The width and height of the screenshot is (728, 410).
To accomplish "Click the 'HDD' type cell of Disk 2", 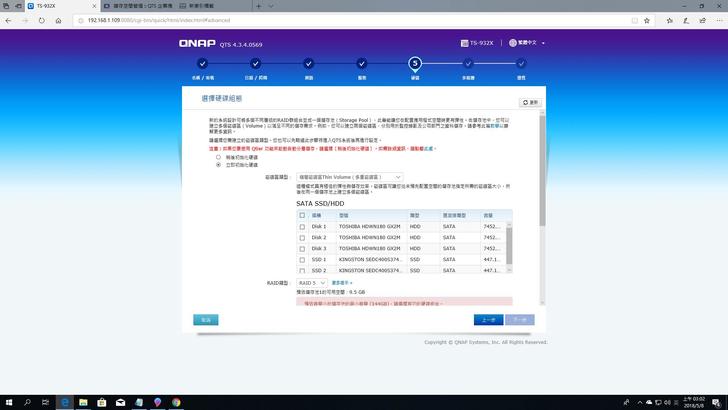I will point(415,237).
